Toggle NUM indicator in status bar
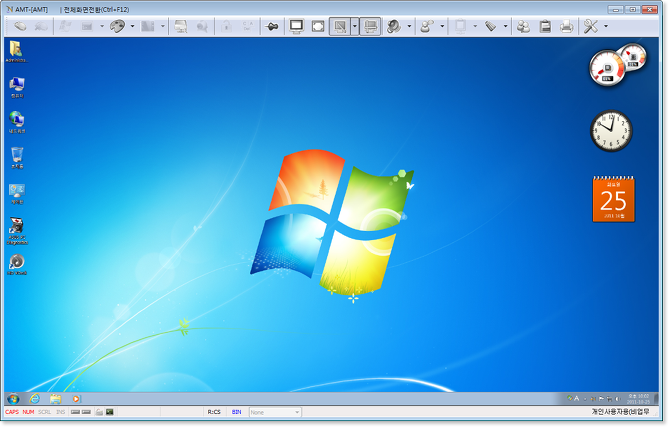Screen dimensions: 670x429 click(28, 412)
